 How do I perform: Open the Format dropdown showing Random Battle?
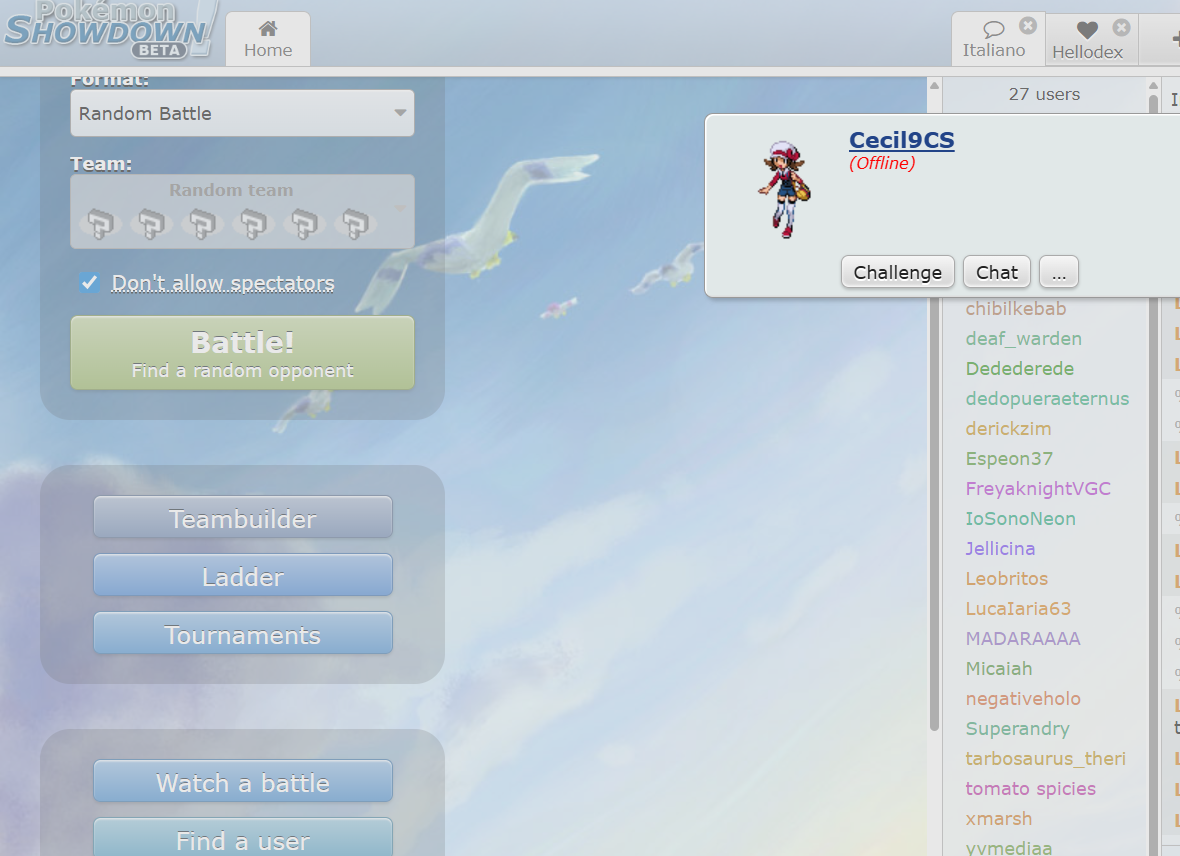[242, 113]
